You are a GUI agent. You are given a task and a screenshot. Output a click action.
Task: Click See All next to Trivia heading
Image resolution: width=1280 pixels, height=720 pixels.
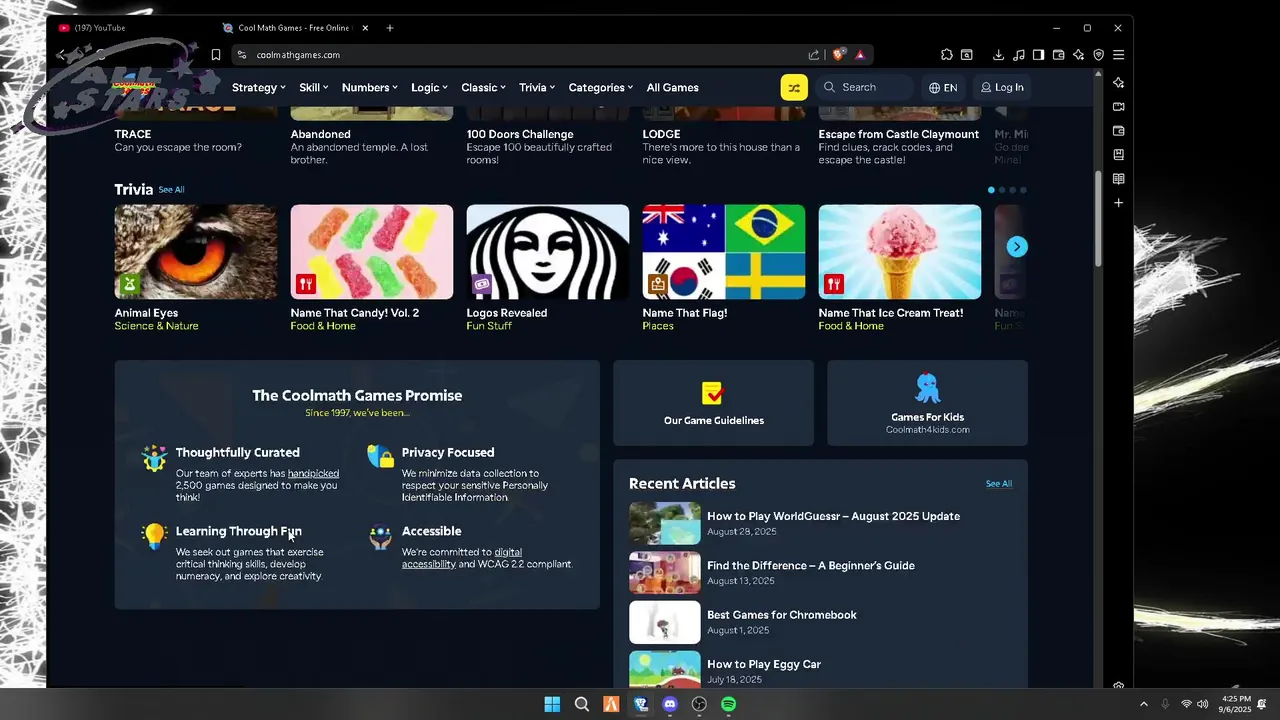click(x=171, y=189)
